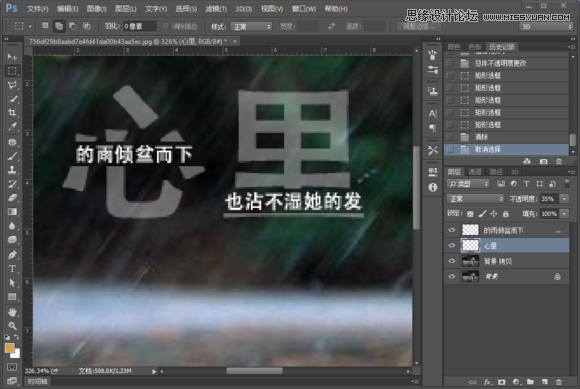Toggle Quick Mask mode icon
Screen dimensions: 580x389
coord(12,367)
